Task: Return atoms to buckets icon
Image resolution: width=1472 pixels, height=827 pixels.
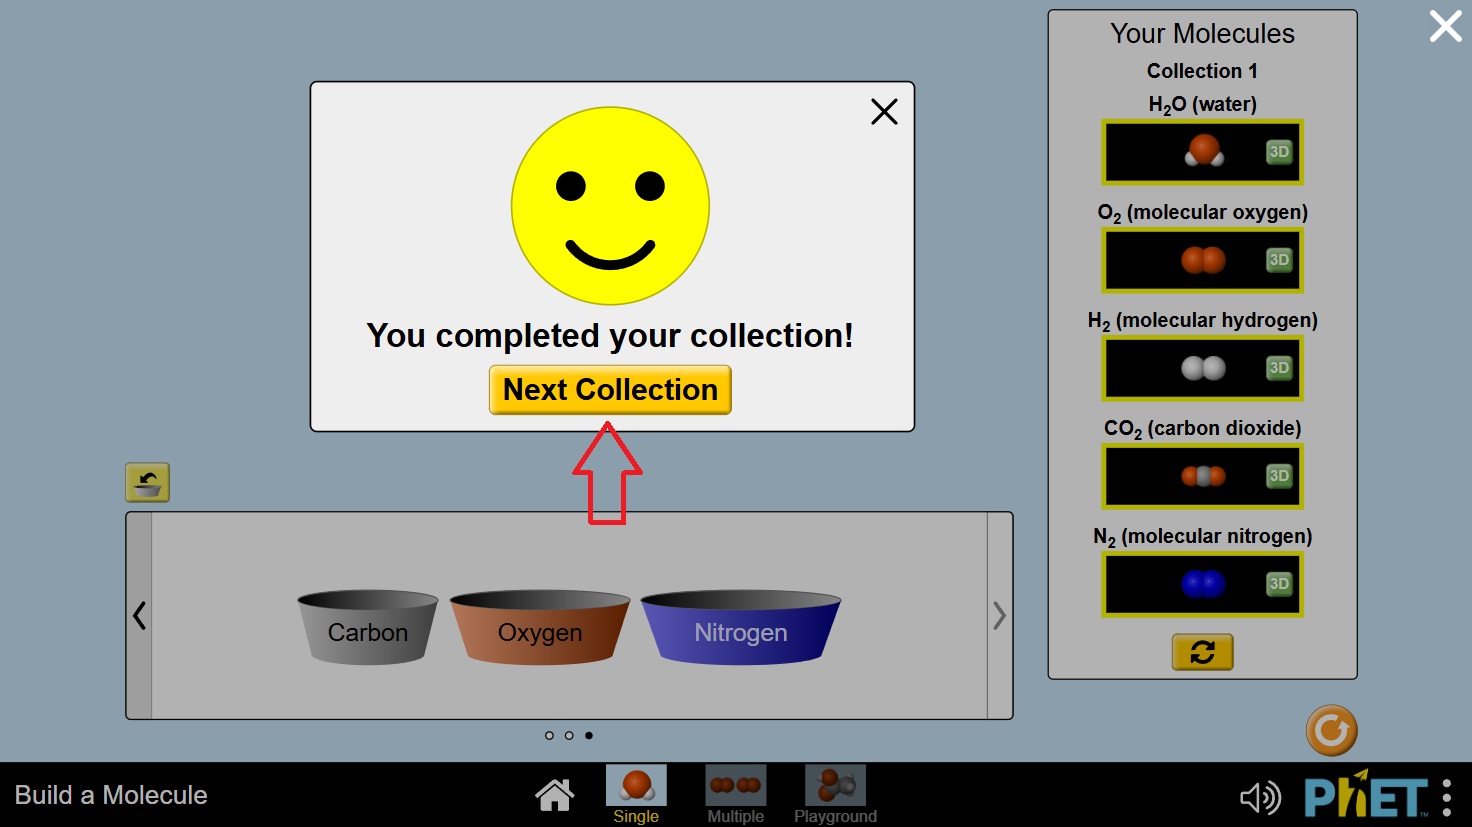Action: click(x=147, y=483)
